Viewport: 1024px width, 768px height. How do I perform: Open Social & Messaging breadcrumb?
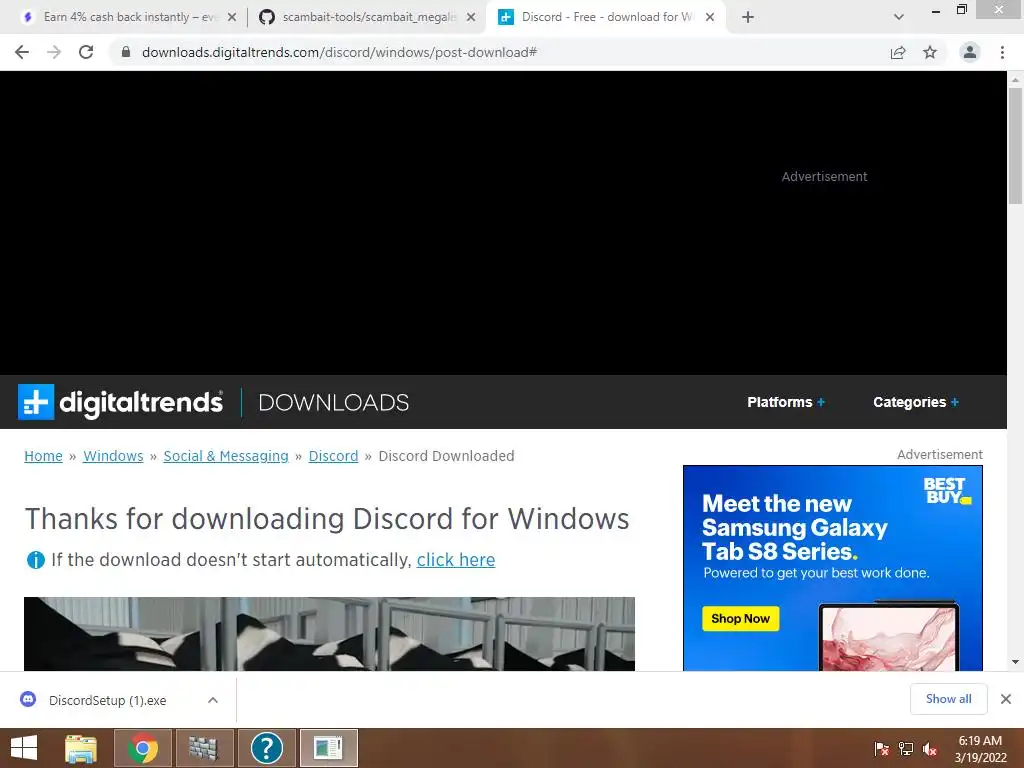(x=226, y=456)
